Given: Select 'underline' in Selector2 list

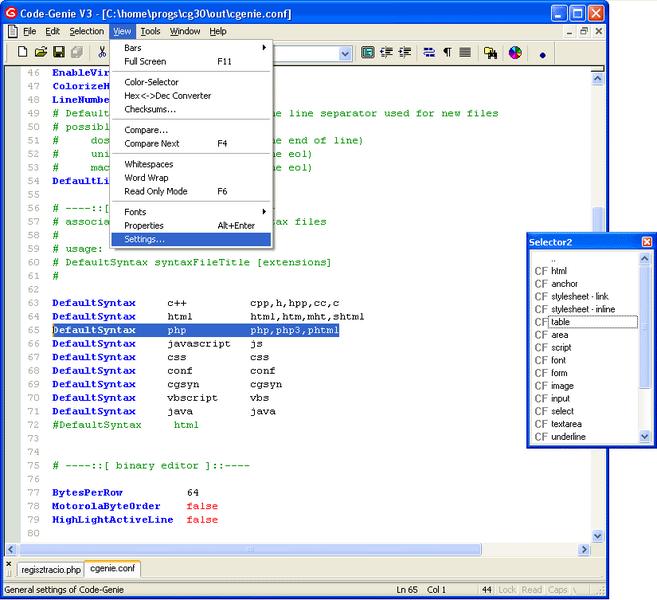Looking at the screenshot, I should (x=568, y=437).
